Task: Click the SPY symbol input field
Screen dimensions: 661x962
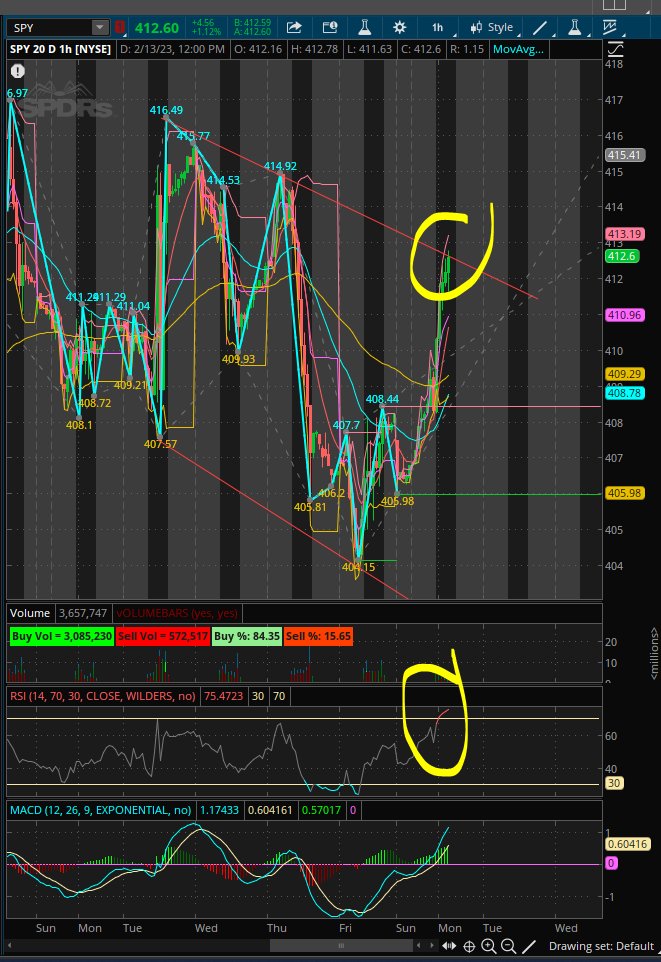Action: [49, 28]
